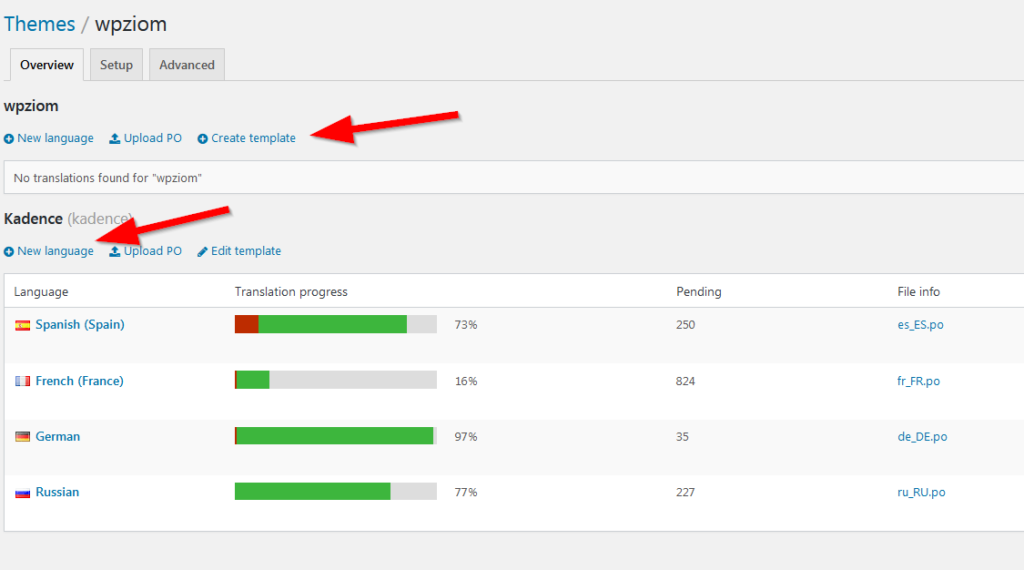This screenshot has width=1024, height=570.
Task: Switch to the Setup tab
Action: [x=116, y=65]
